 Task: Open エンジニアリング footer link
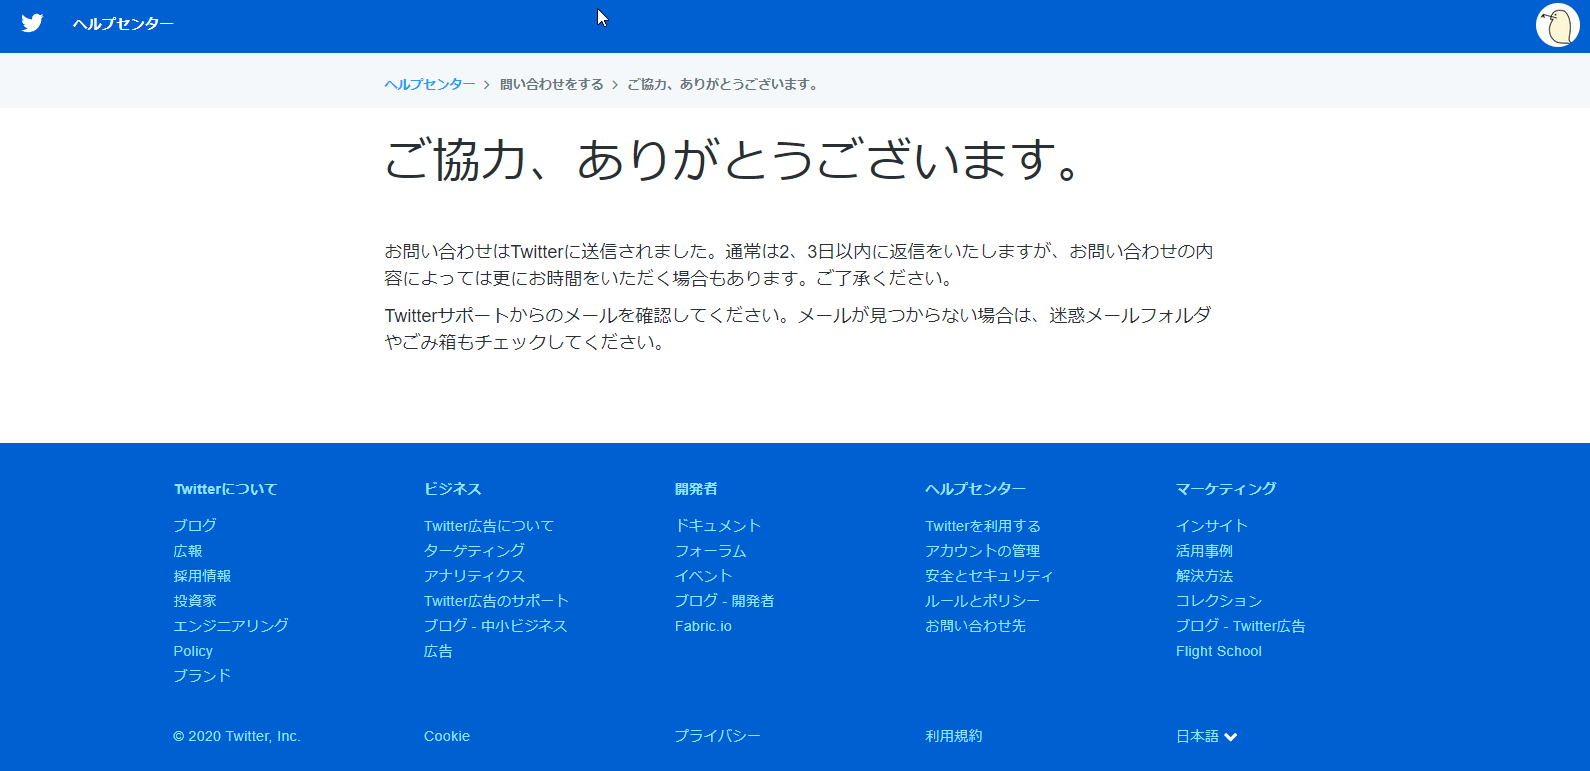click(x=231, y=626)
